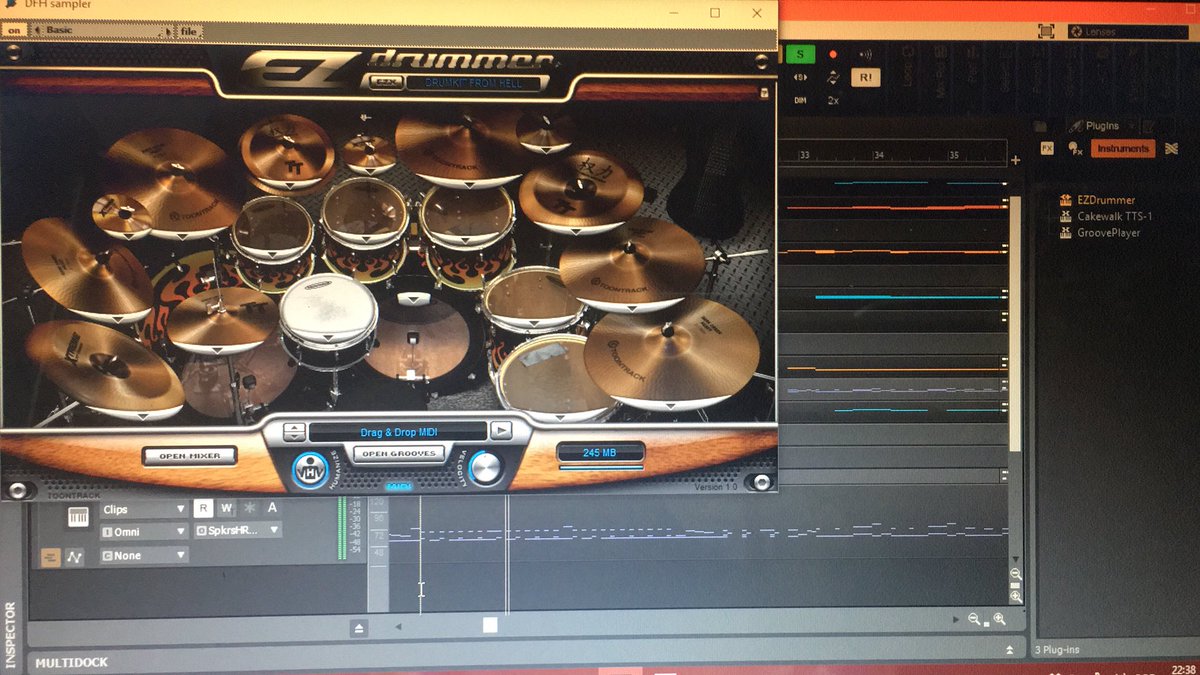The height and width of the screenshot is (675, 1200).
Task: Select previous preset arrow beside Basic
Action: (37, 31)
